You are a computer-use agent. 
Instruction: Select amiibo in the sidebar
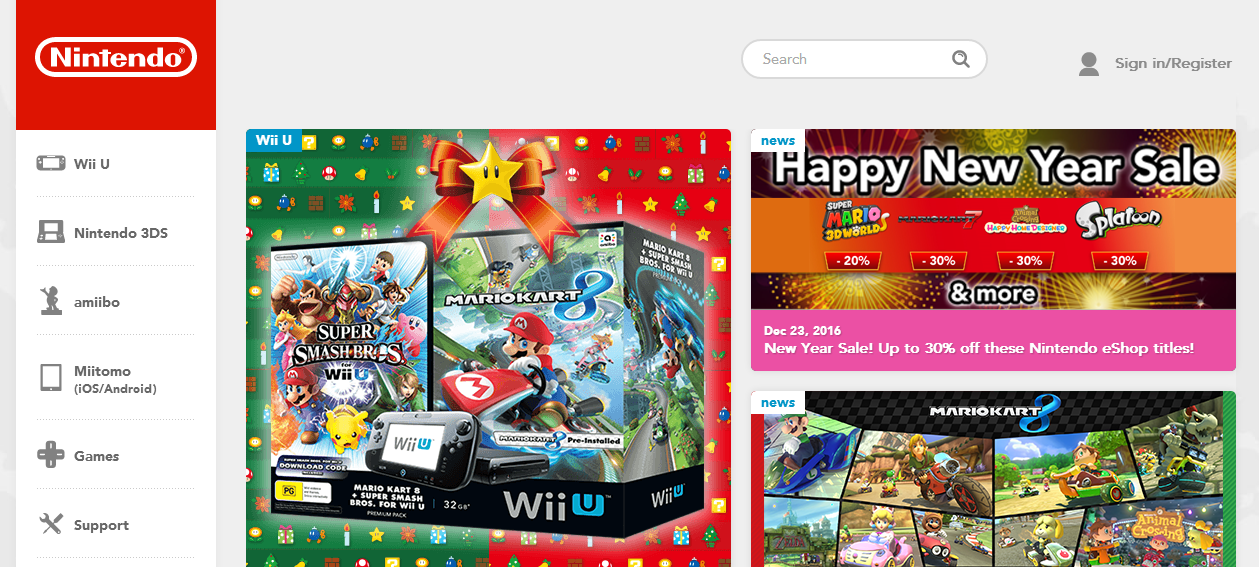97,301
